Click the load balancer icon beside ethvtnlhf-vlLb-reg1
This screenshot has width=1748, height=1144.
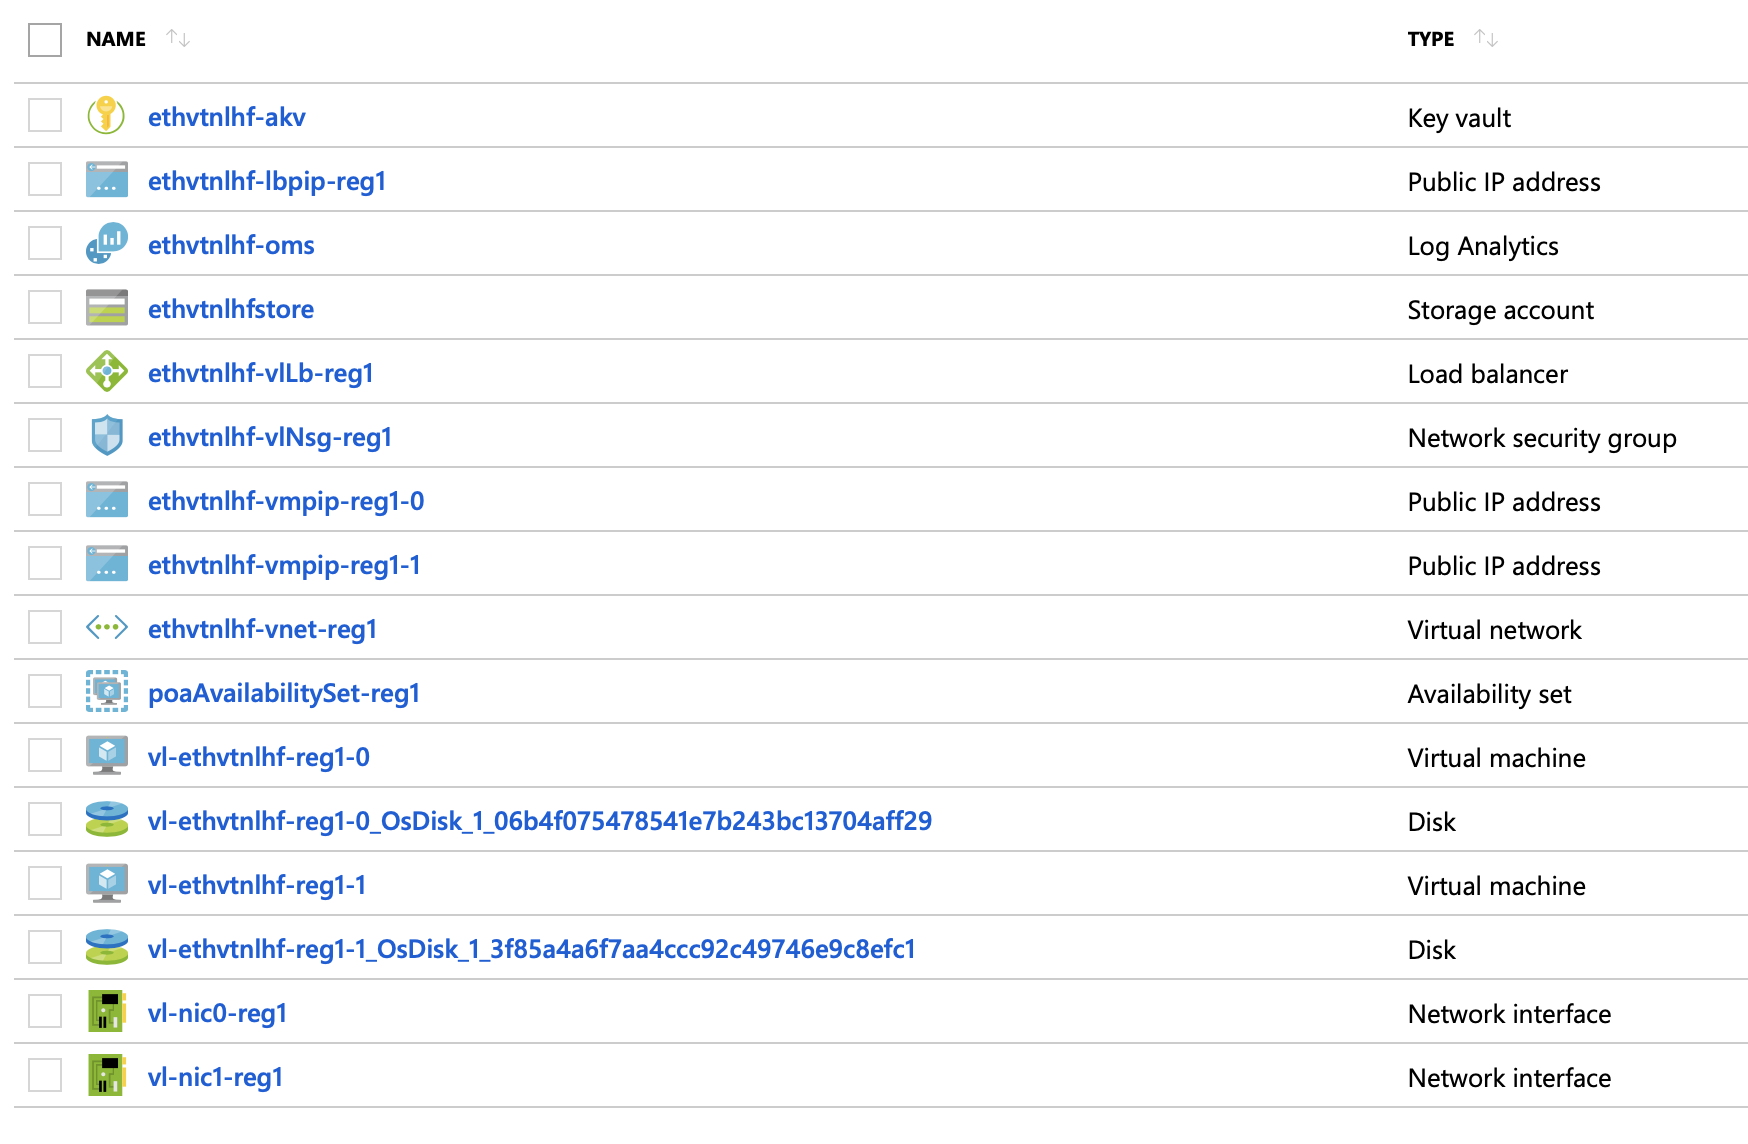(x=106, y=372)
